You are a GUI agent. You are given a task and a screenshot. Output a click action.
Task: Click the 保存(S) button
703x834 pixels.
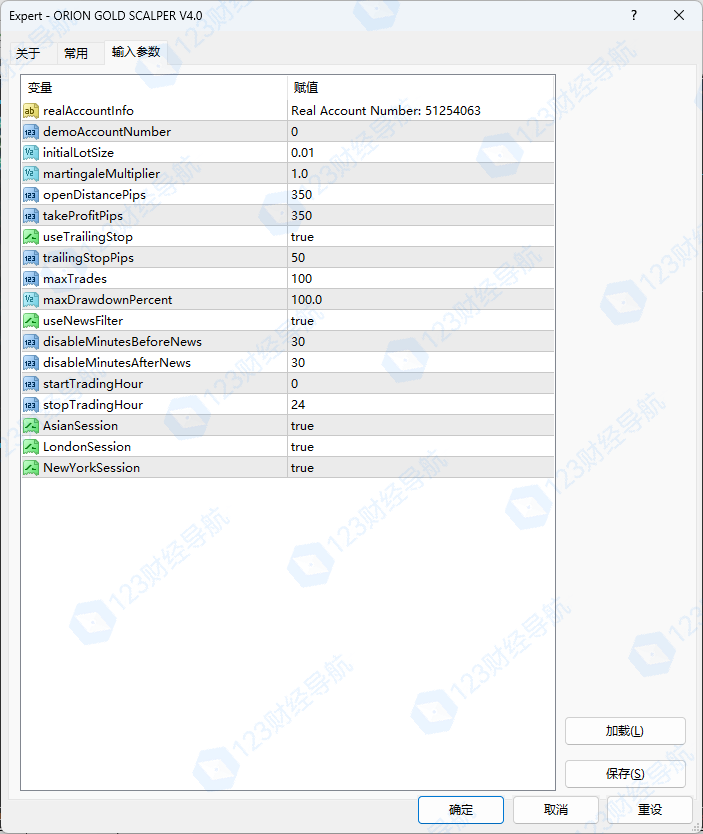625,773
